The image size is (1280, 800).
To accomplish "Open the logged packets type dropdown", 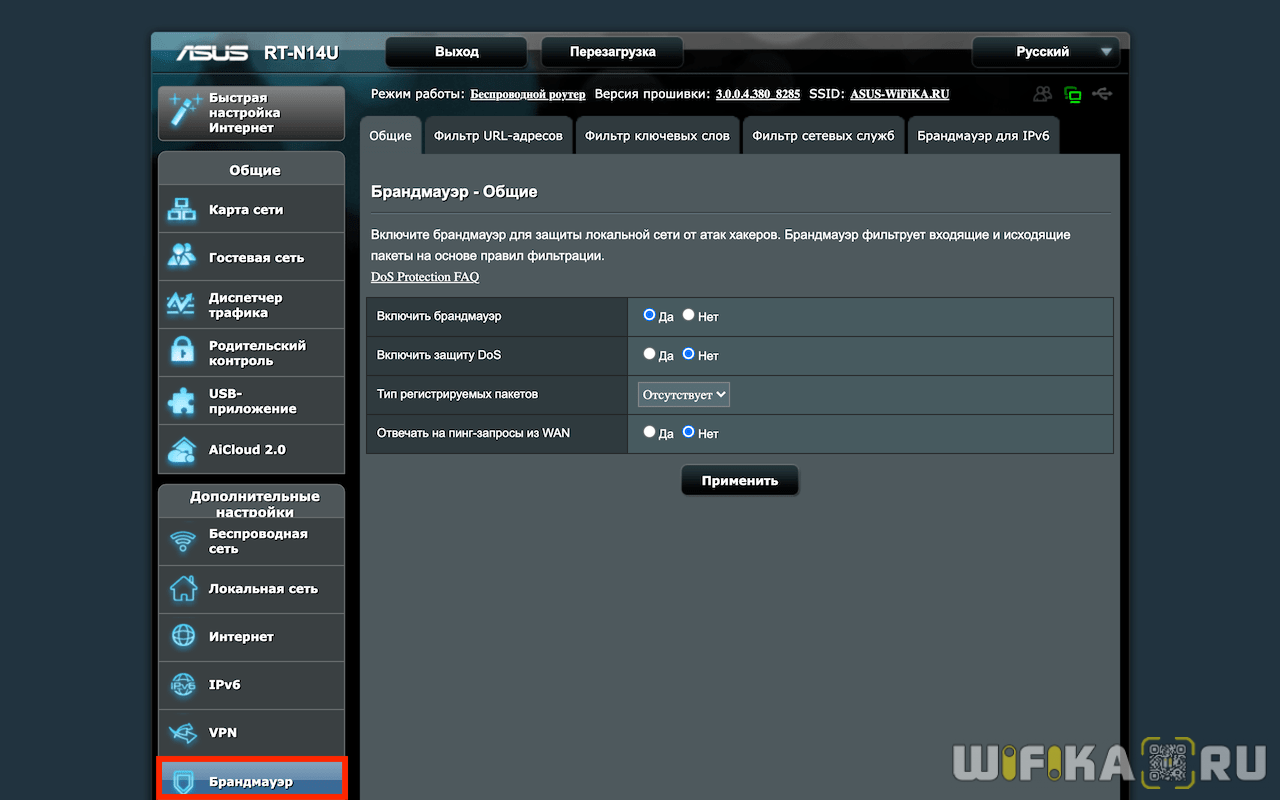I will (x=684, y=395).
